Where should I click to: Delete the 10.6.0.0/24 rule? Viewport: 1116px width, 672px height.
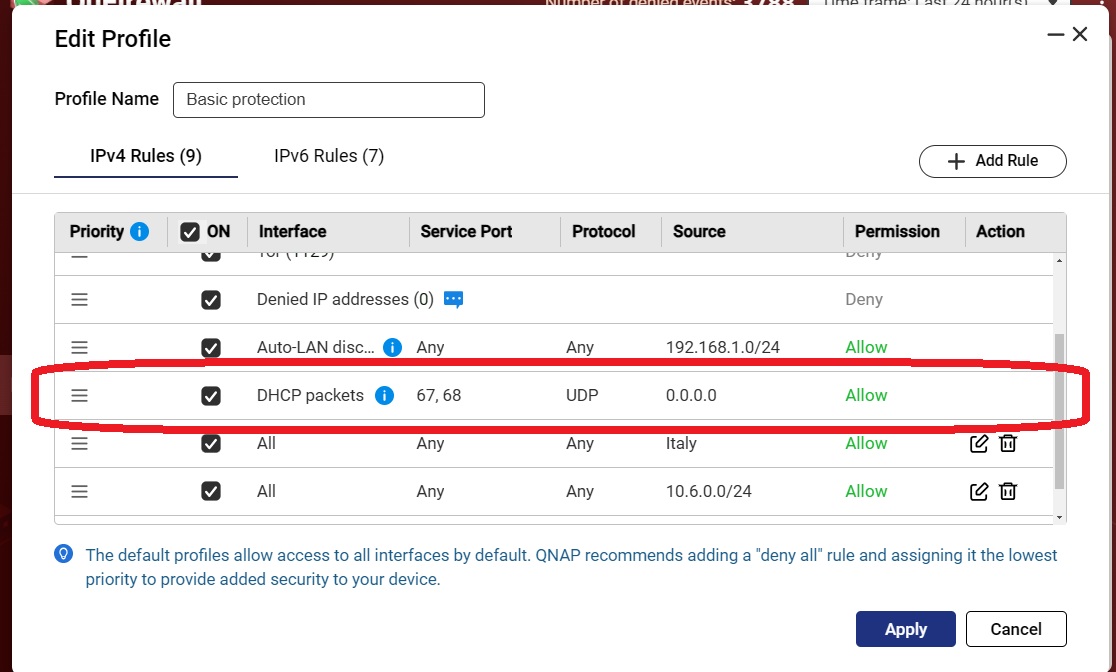(1008, 491)
